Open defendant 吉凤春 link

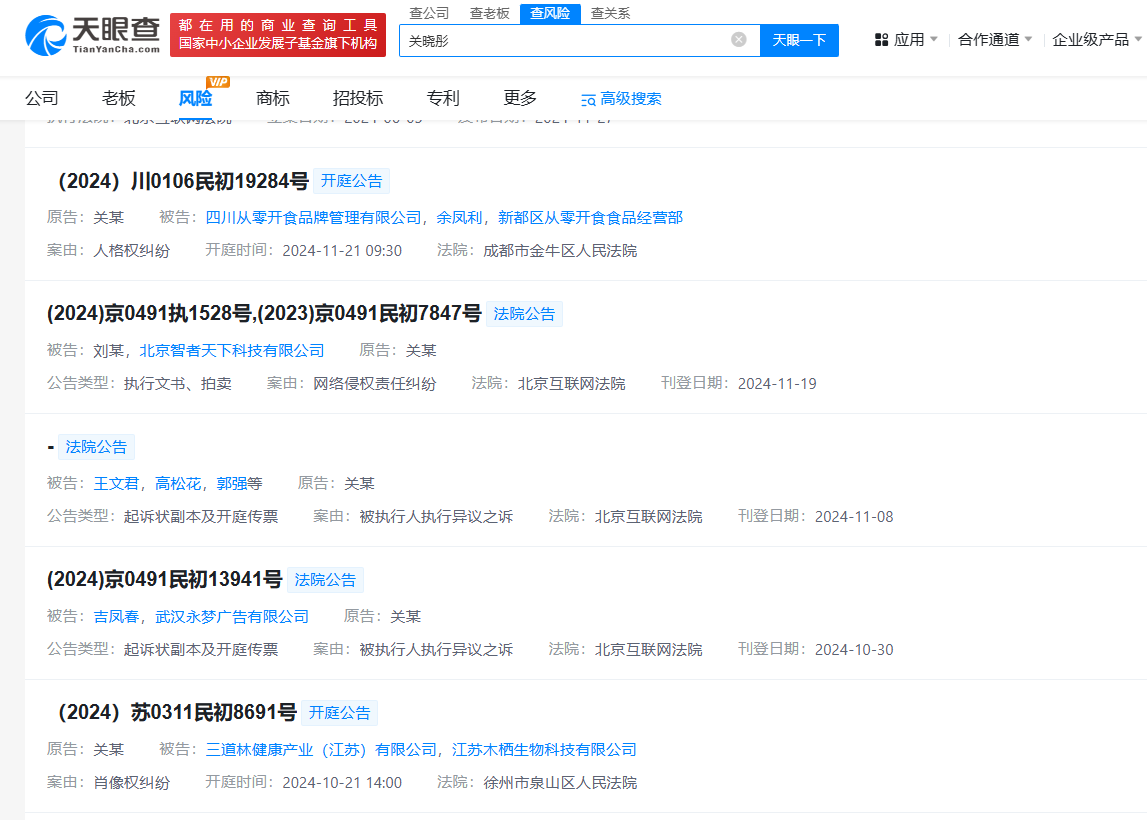pos(116,617)
